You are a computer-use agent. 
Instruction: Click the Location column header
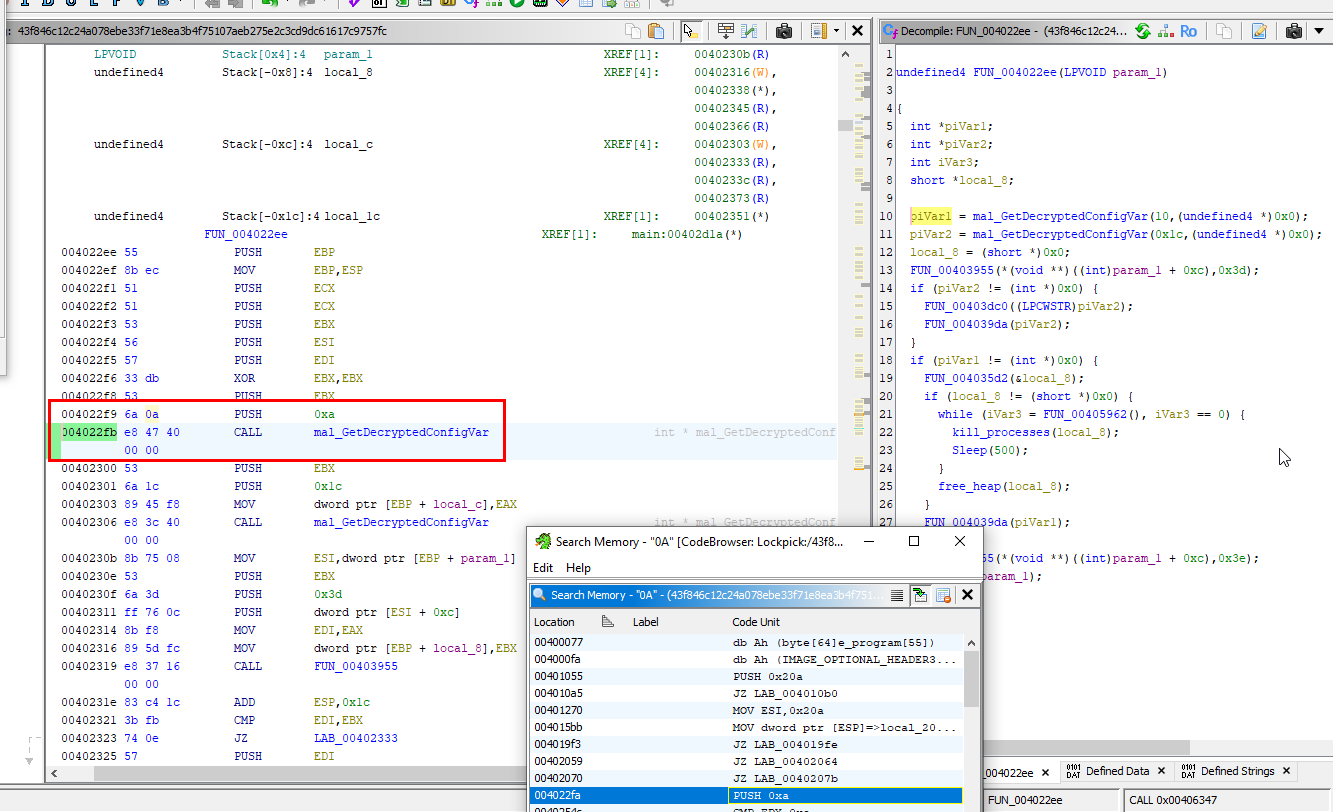pos(554,622)
